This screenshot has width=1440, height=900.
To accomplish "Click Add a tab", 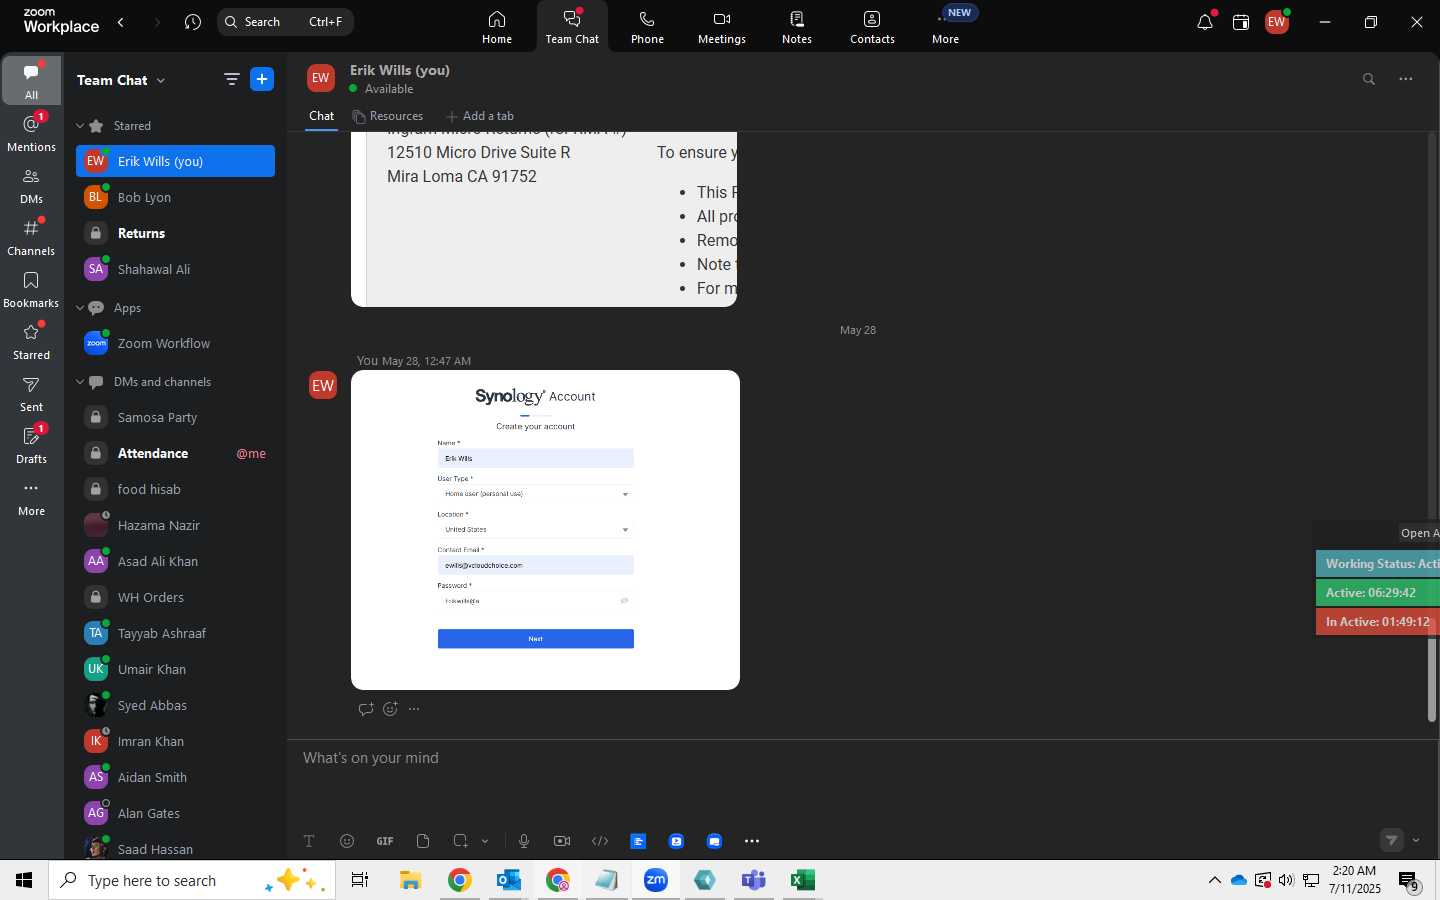I will click(480, 116).
